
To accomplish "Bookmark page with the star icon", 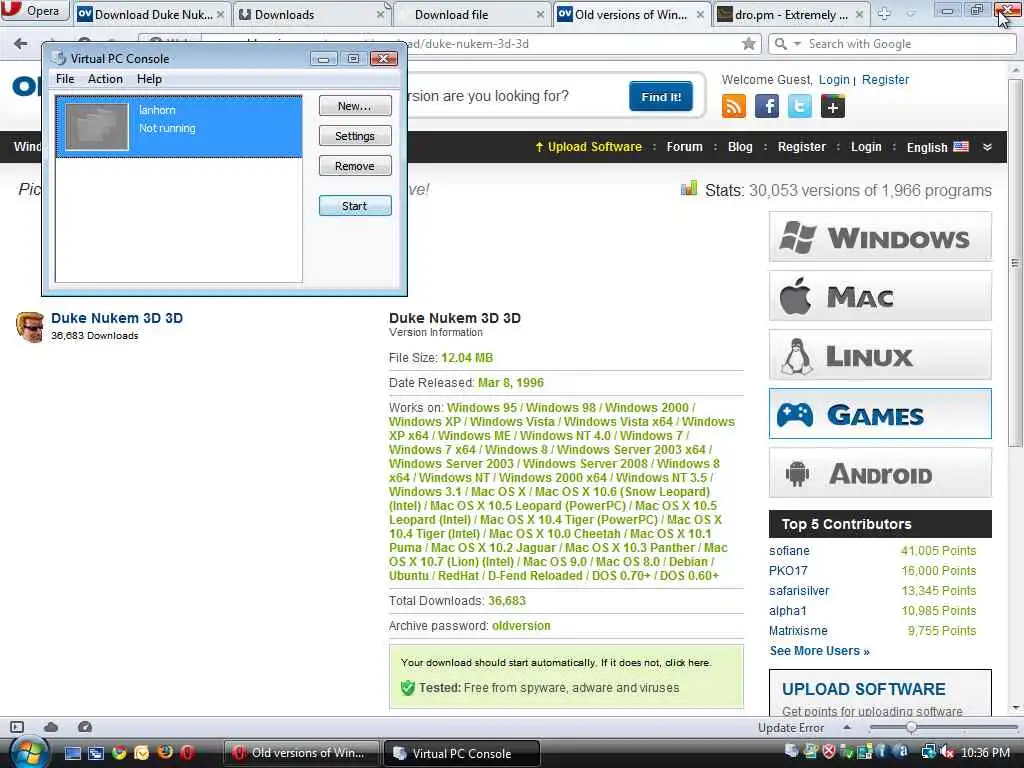I will [748, 44].
